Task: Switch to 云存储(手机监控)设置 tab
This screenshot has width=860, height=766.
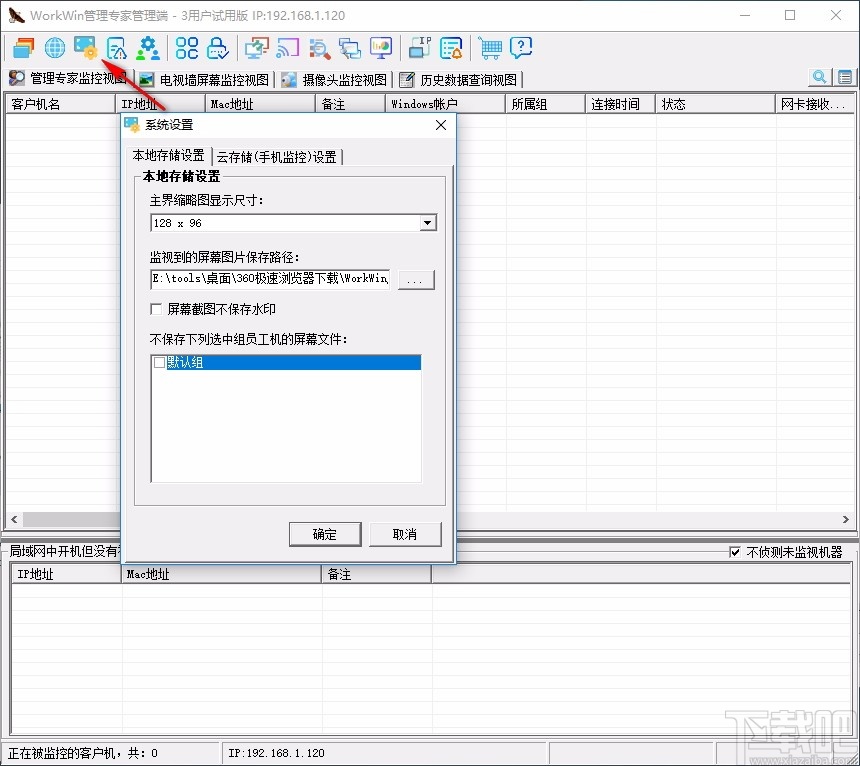Action: coord(276,156)
